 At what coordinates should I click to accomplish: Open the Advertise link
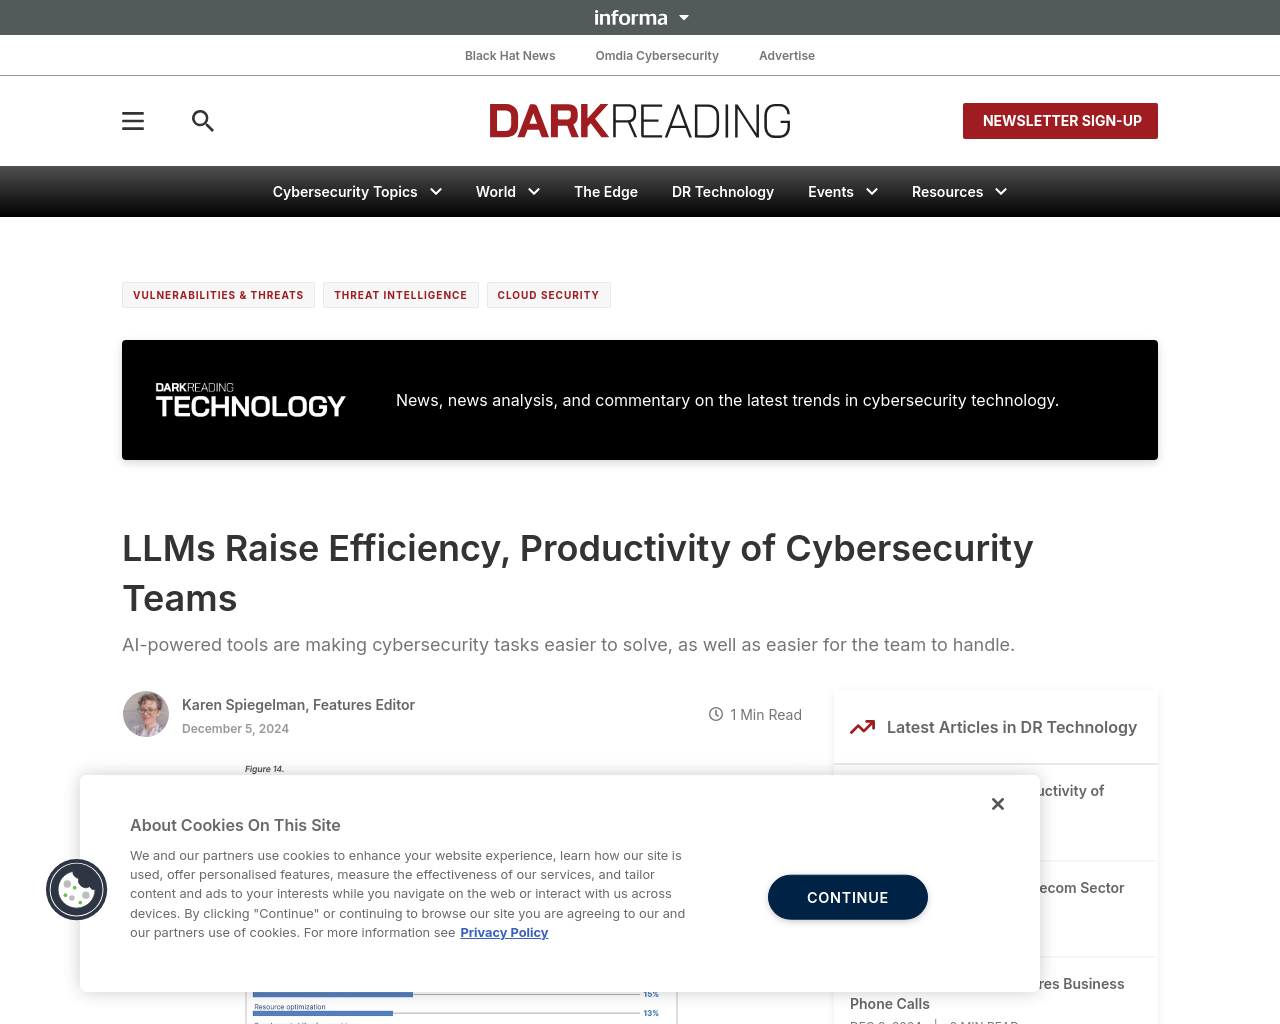point(787,56)
